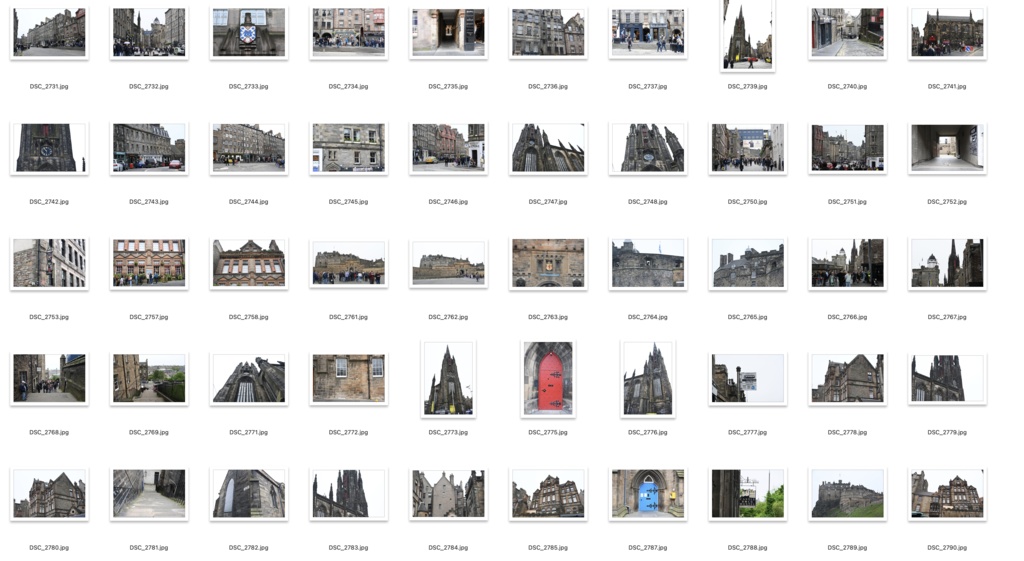The height and width of the screenshot is (561, 1024).
Task: Click the DSC_2753.jpg file name
Action: (x=49, y=317)
